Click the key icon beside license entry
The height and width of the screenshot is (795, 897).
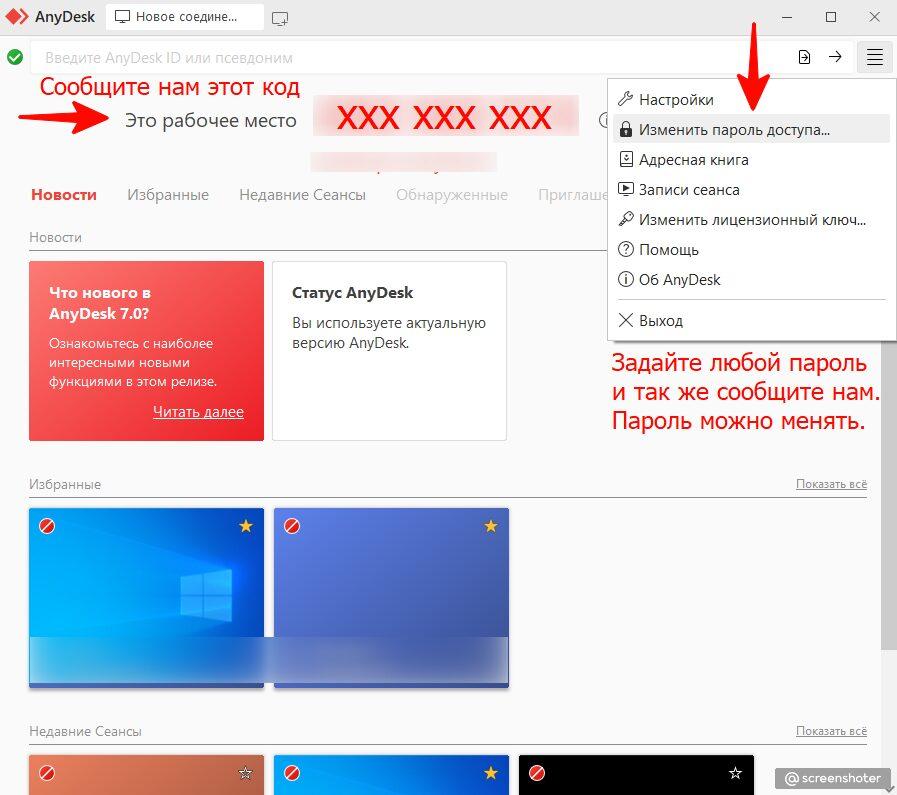pos(626,219)
